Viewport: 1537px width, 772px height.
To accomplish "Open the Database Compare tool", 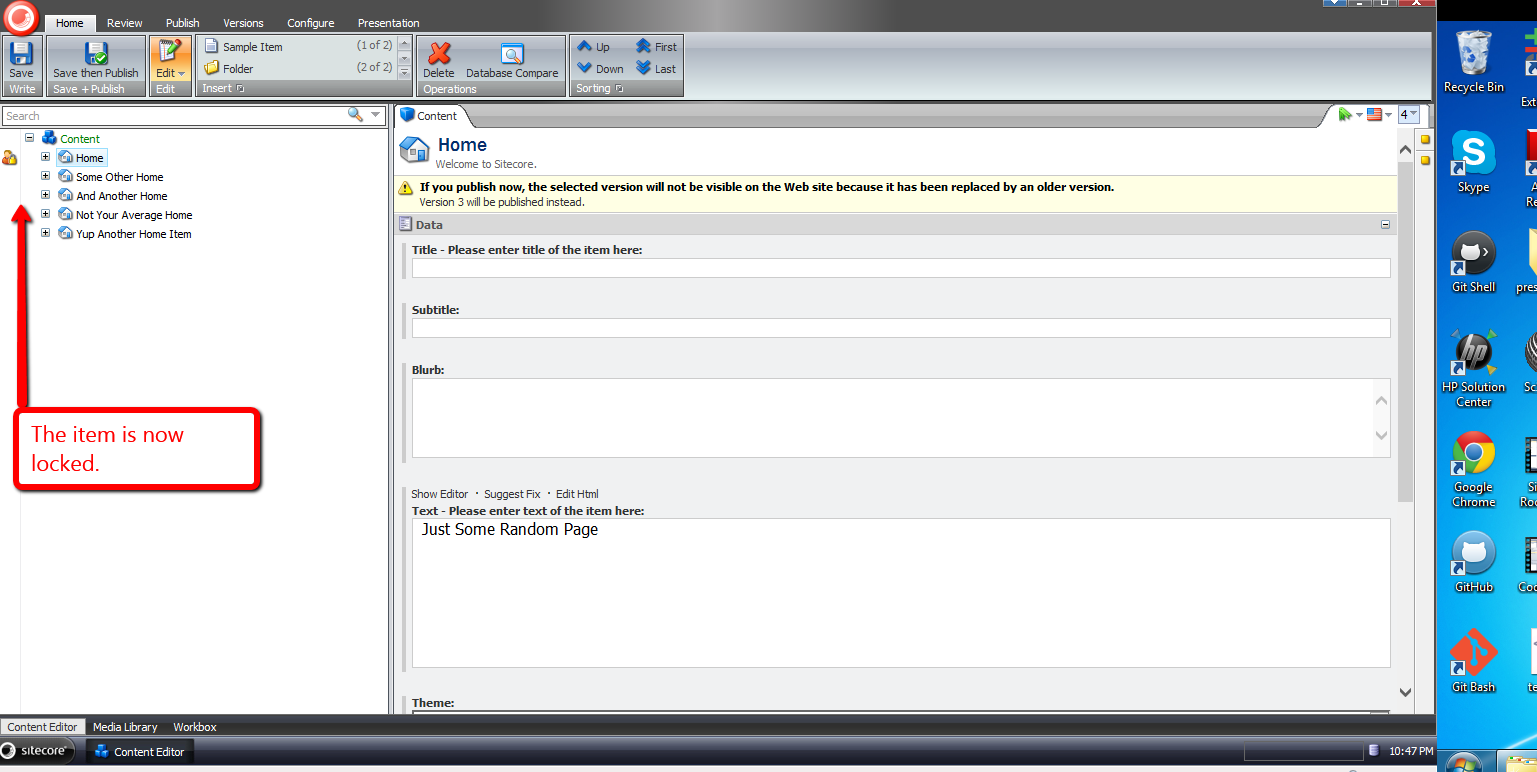I will [512, 55].
